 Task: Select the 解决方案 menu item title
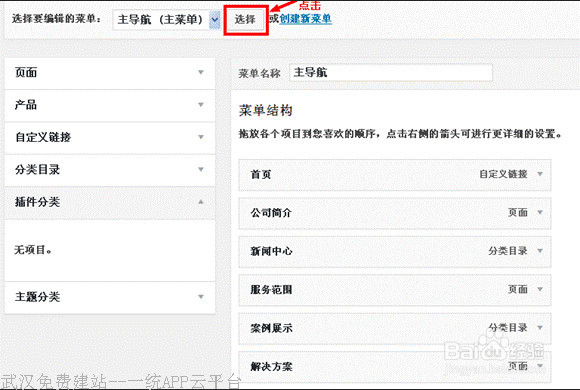(271, 366)
